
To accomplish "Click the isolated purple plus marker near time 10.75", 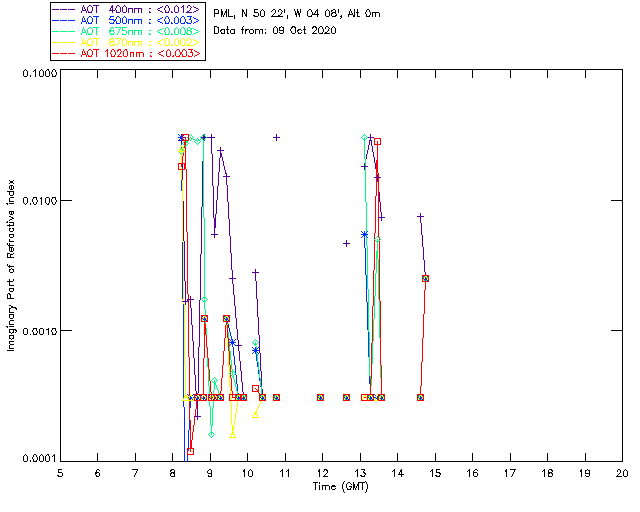I will [x=276, y=138].
